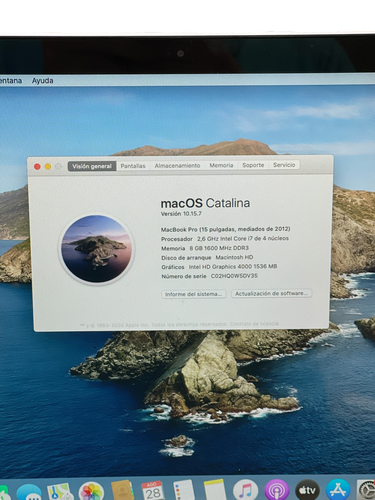
Task: Click the Intel HD Graphics 4000 value
Action: point(233,267)
